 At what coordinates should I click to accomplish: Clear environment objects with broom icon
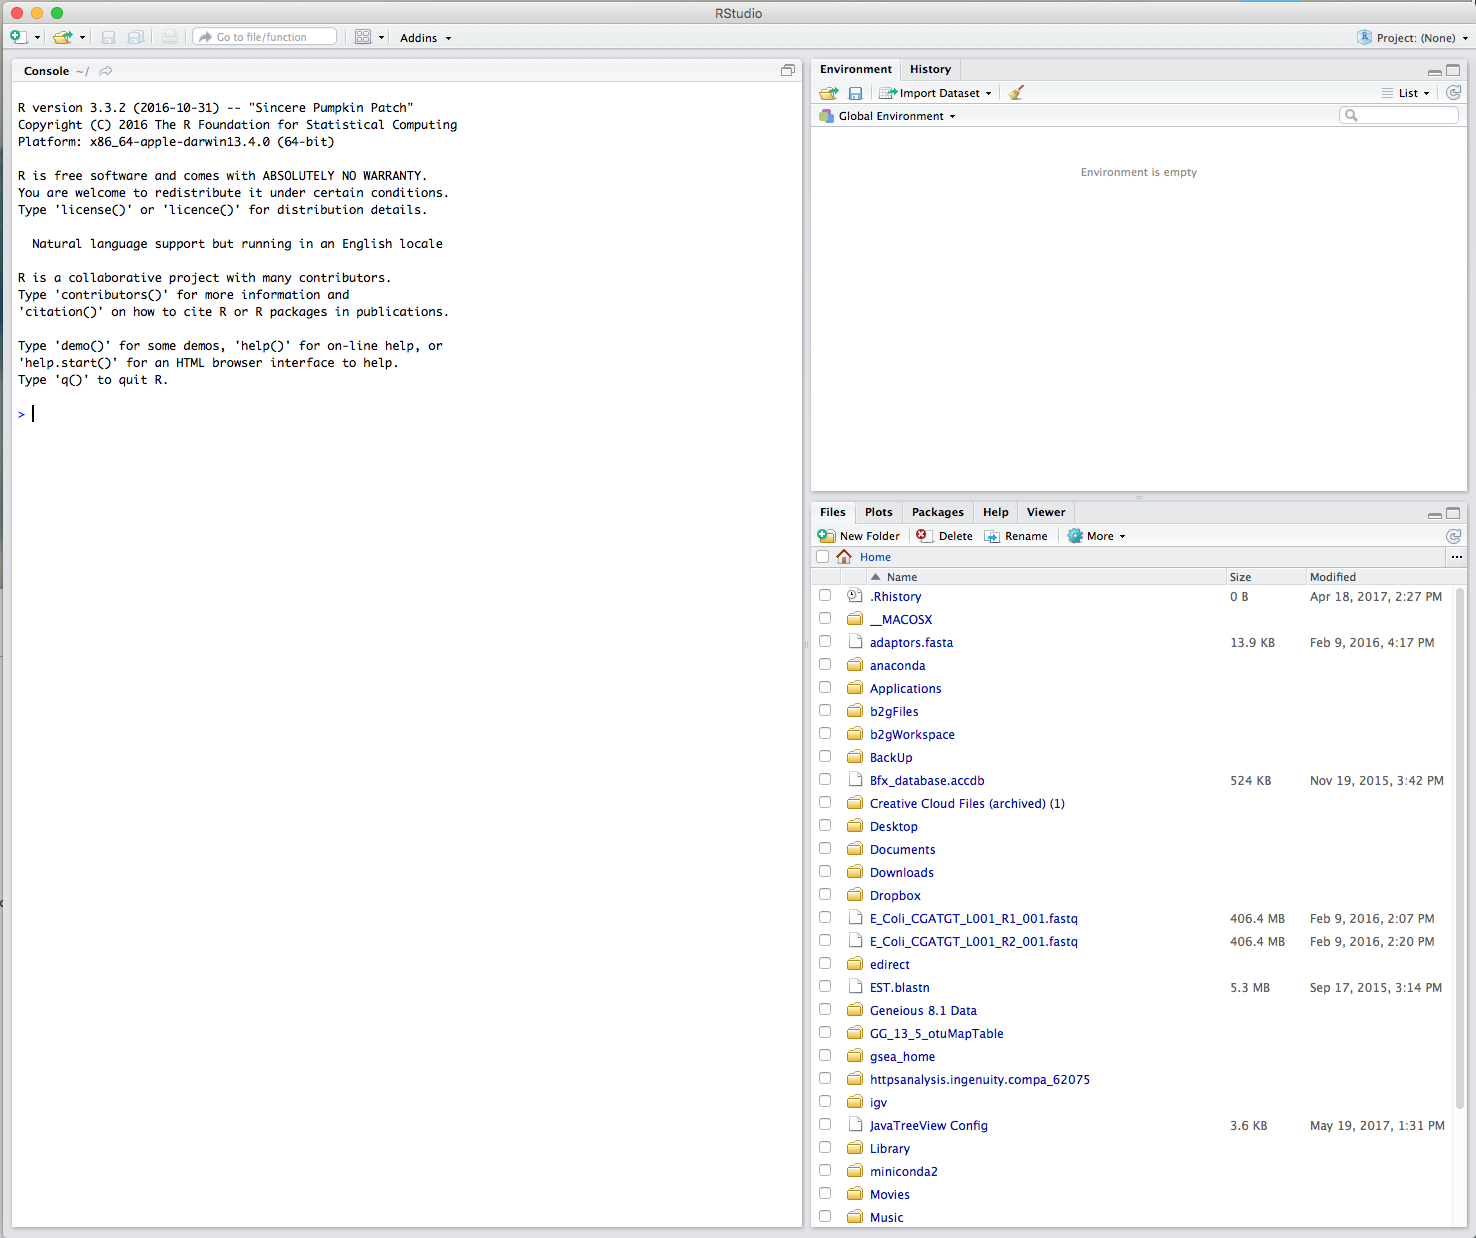click(1016, 93)
